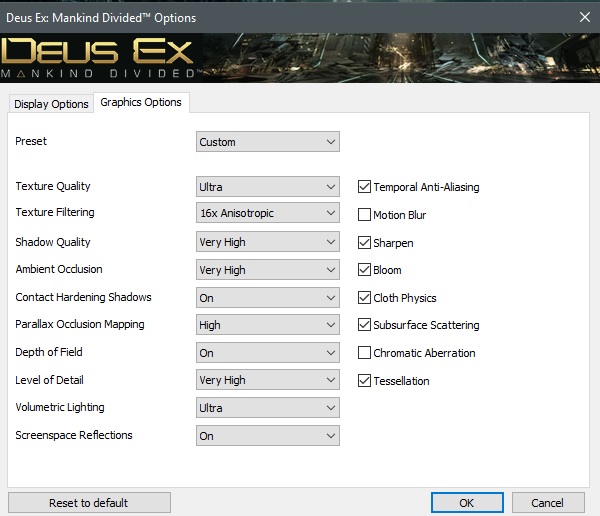Screen dimensions: 600x516
Task: Confirm settings with the OK button
Action: 467,503
